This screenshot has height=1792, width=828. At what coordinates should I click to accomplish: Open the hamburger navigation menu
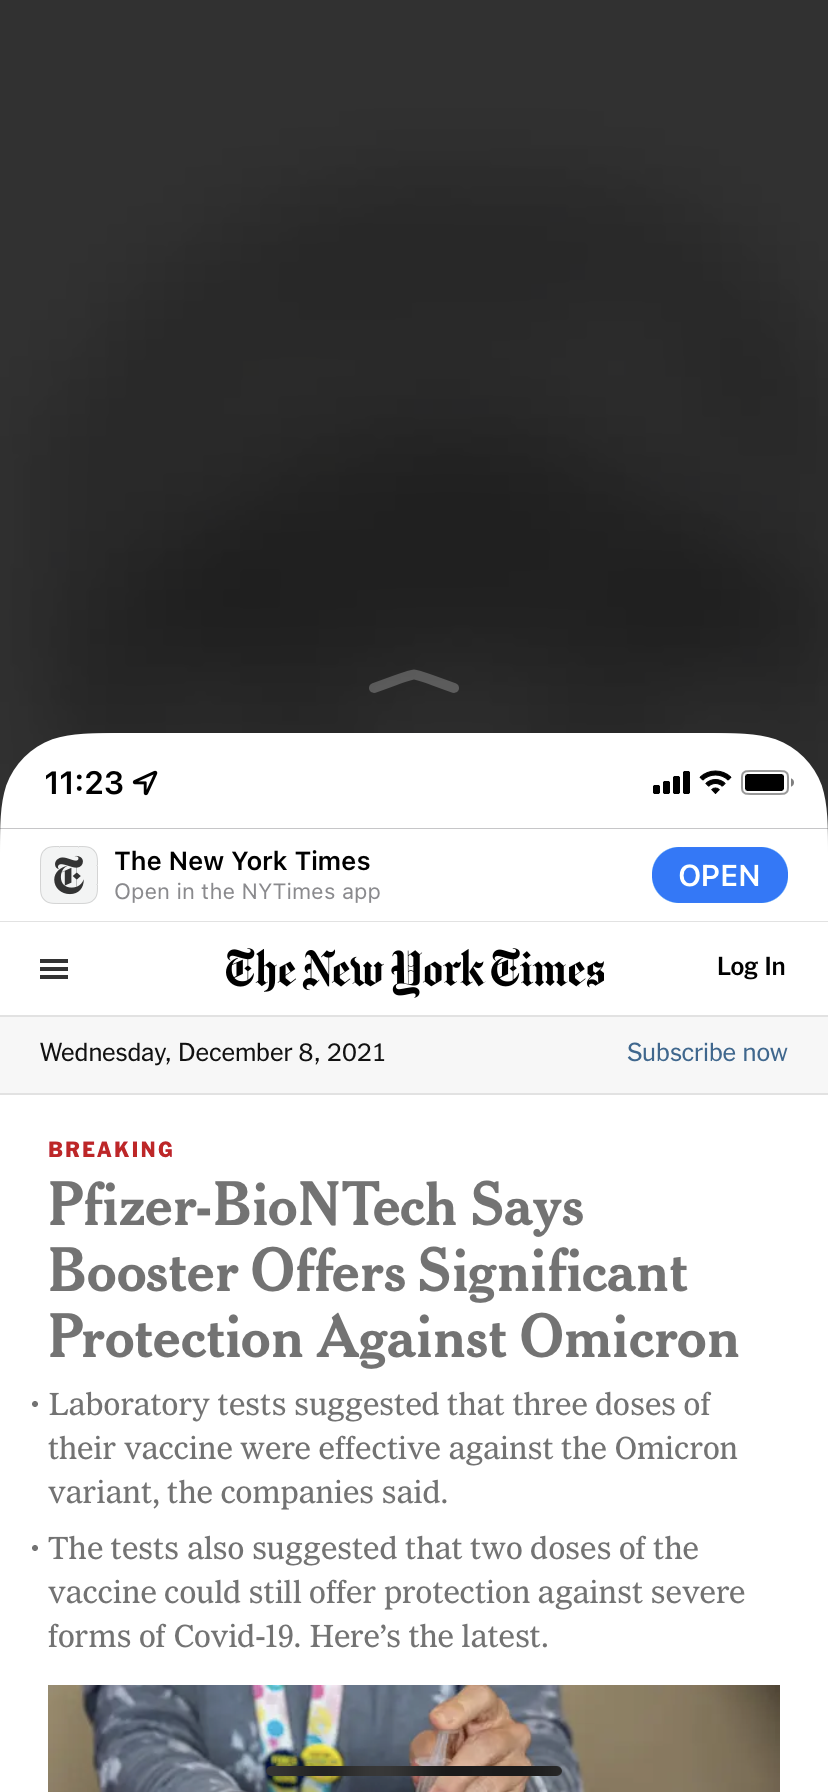coord(54,969)
